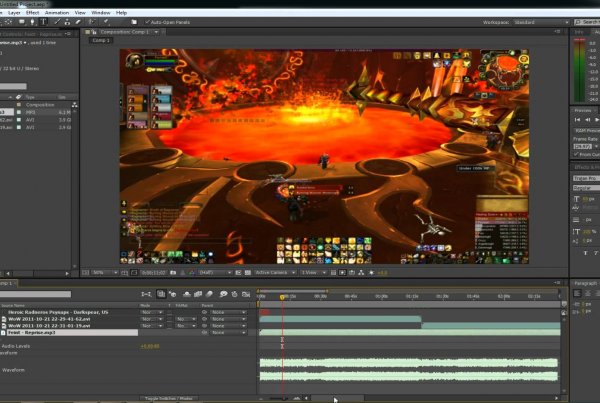Click the Fast Previews icon in viewer
Viewport: 600px width, 403px height.
342,272
